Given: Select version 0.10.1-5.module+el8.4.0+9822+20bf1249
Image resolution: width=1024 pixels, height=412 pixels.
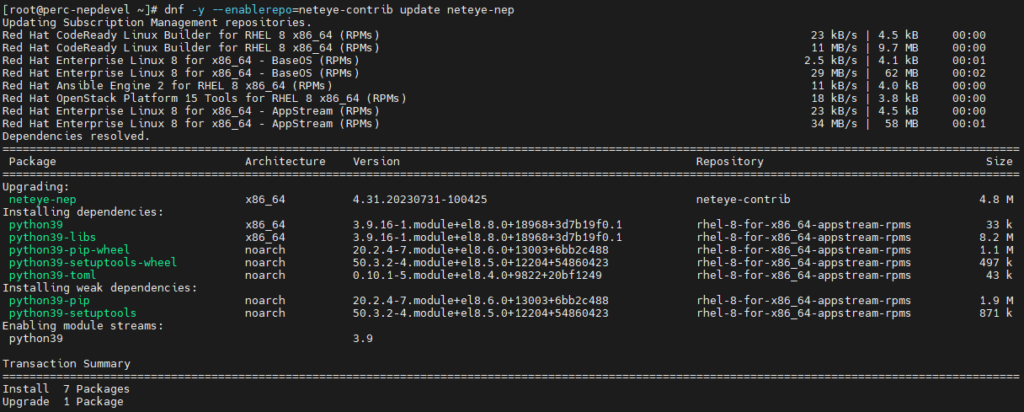Looking at the screenshot, I should 477,276.
